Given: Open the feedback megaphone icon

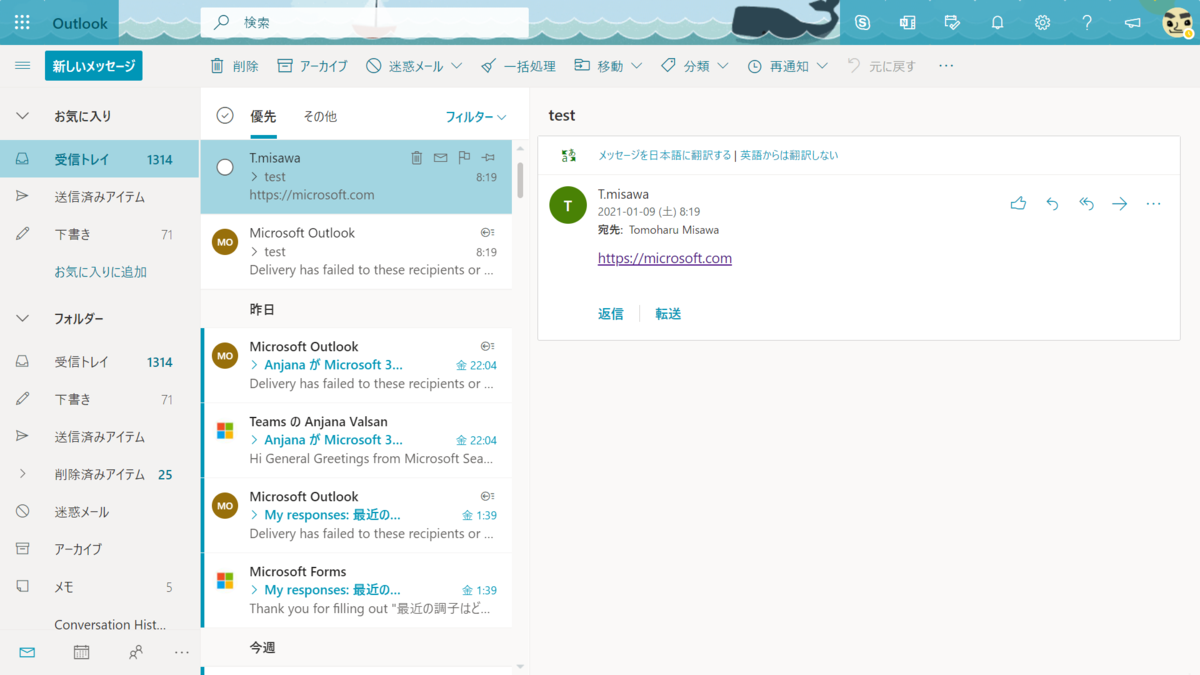Looking at the screenshot, I should [x=1132, y=22].
